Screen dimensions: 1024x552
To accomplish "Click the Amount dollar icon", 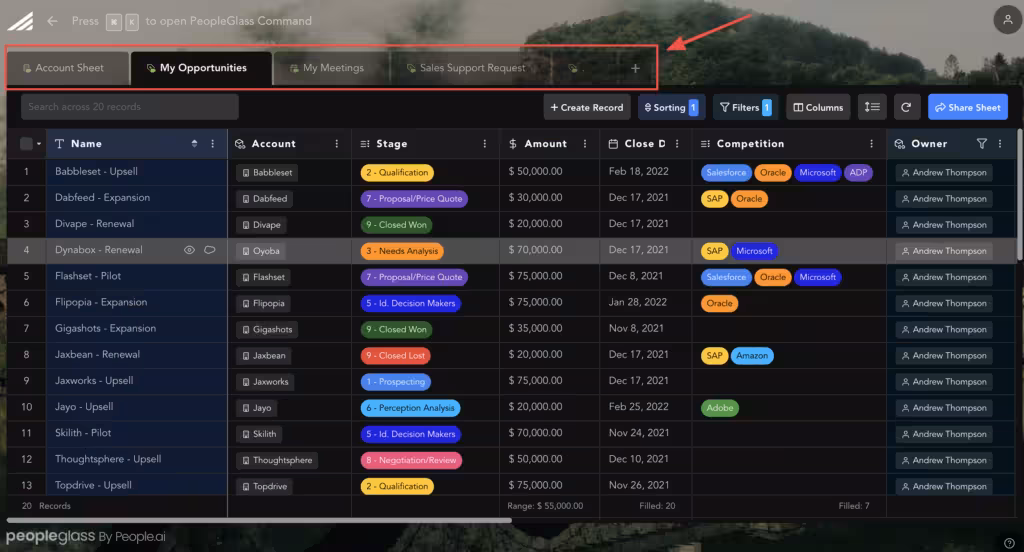I will [513, 144].
